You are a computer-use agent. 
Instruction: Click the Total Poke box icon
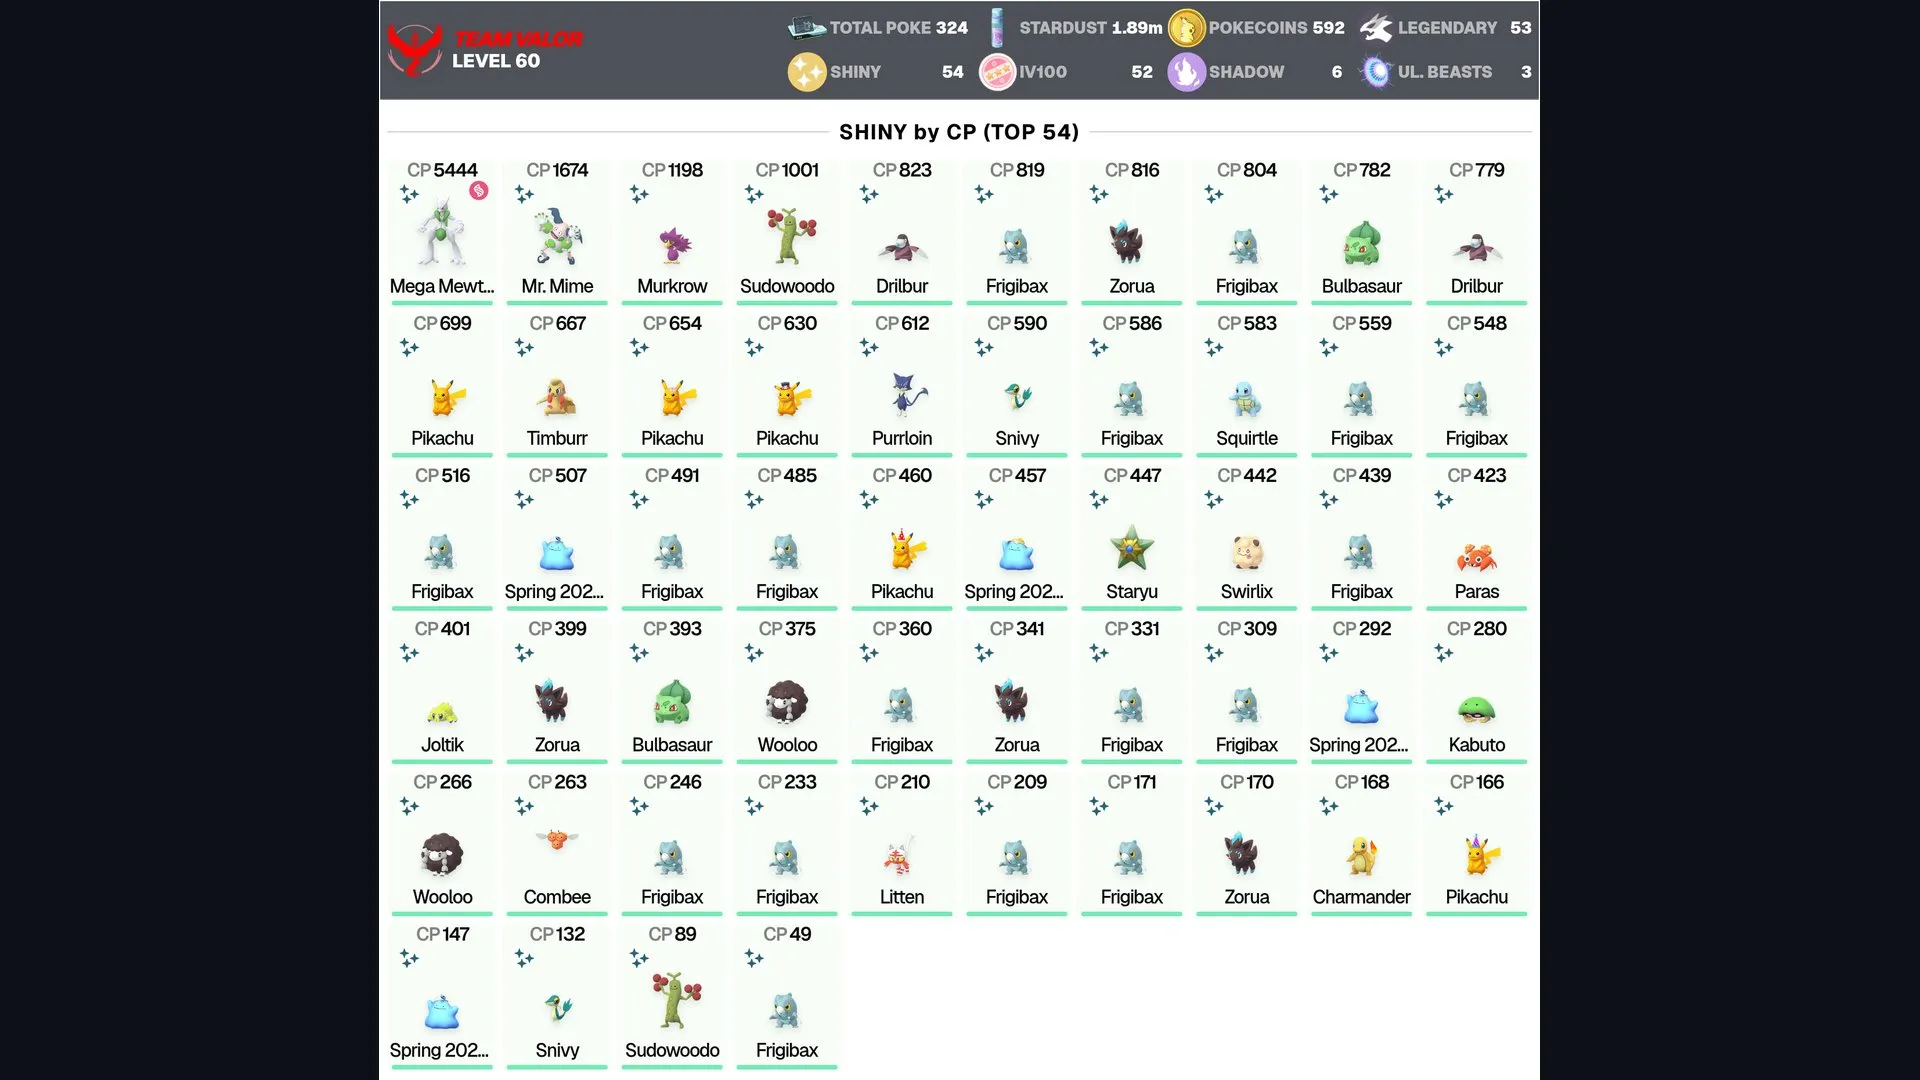pyautogui.click(x=806, y=28)
